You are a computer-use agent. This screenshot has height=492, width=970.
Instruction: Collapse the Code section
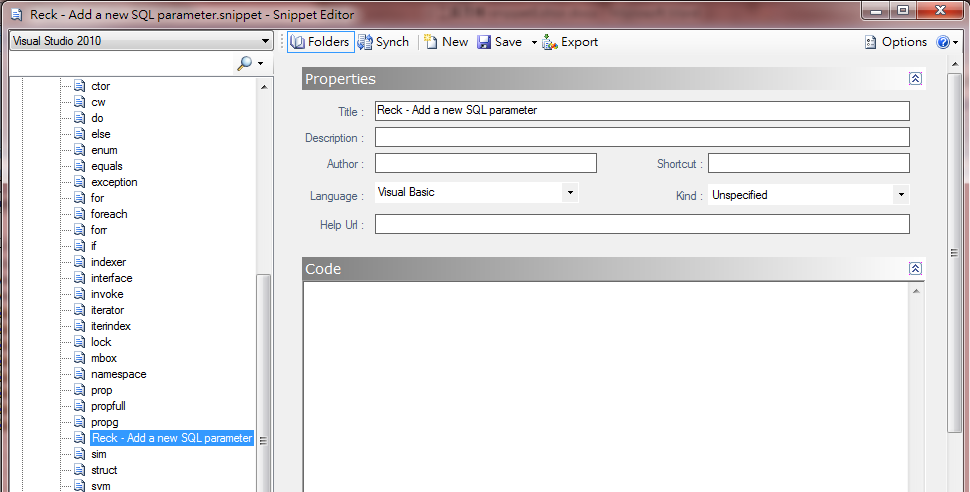click(916, 269)
